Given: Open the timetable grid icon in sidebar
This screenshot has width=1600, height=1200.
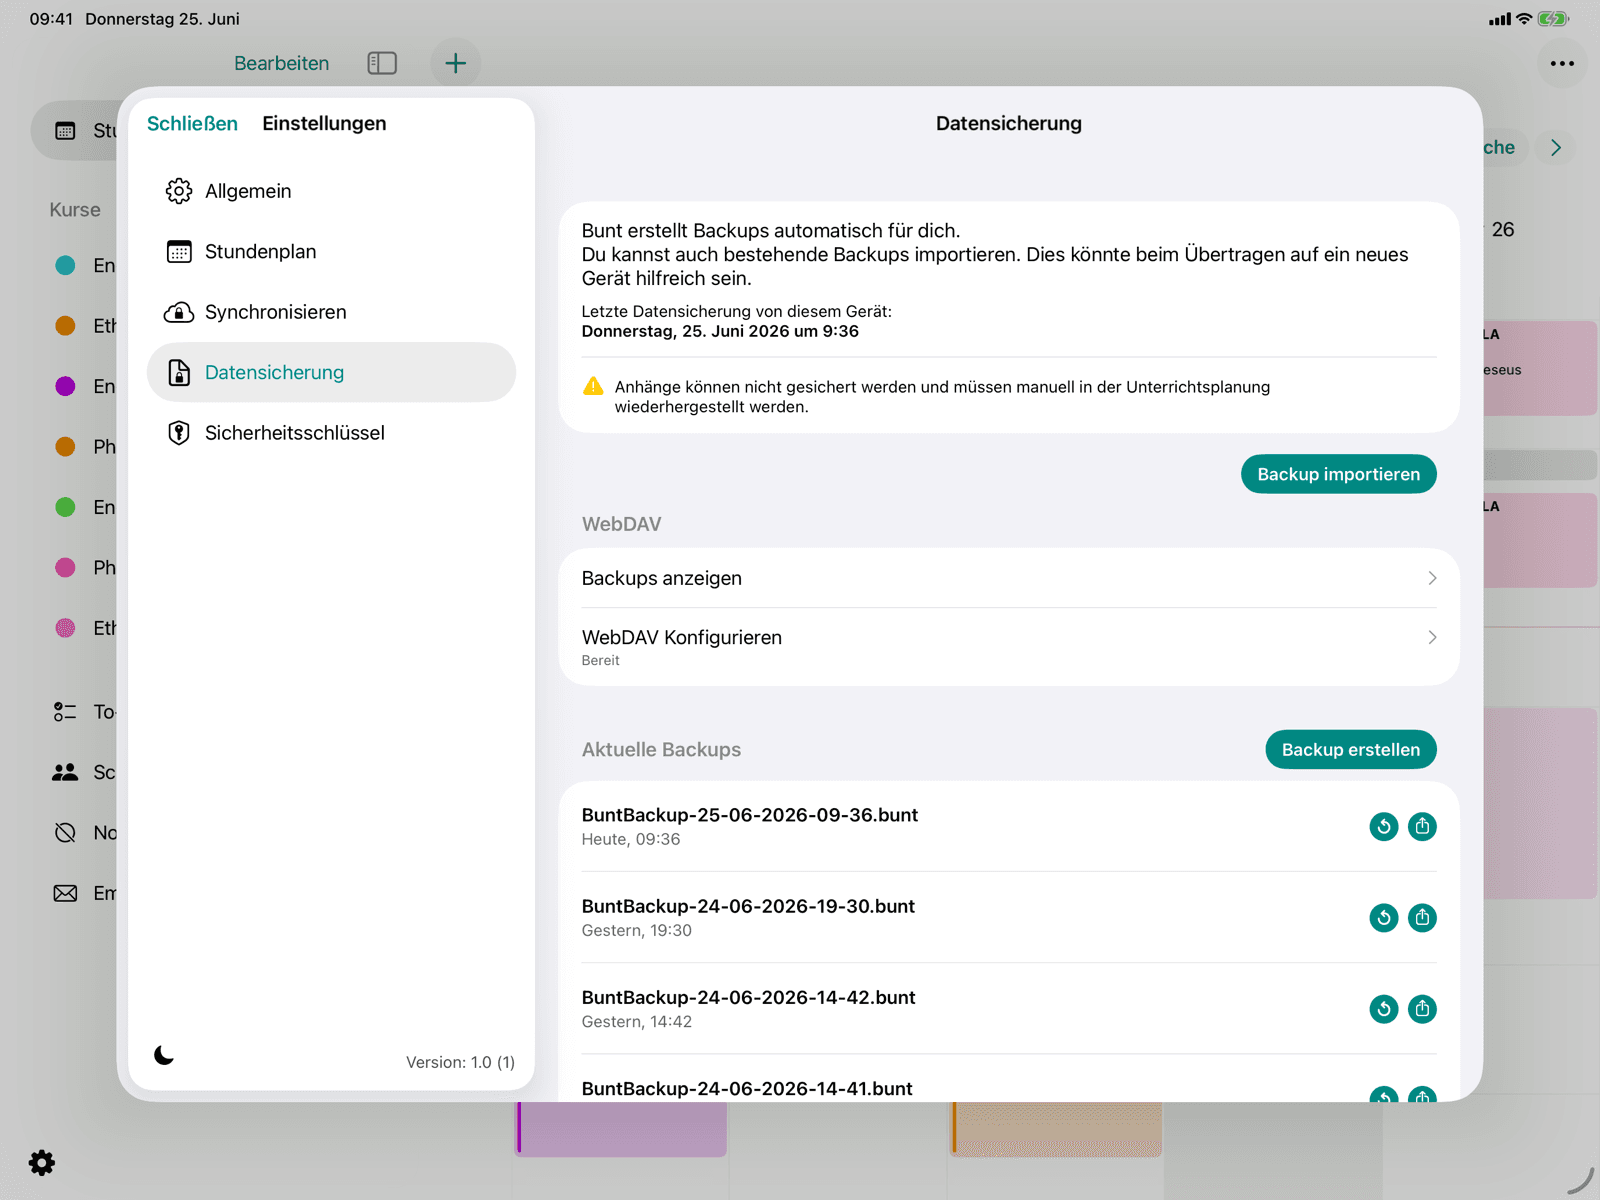Looking at the screenshot, I should [65, 131].
